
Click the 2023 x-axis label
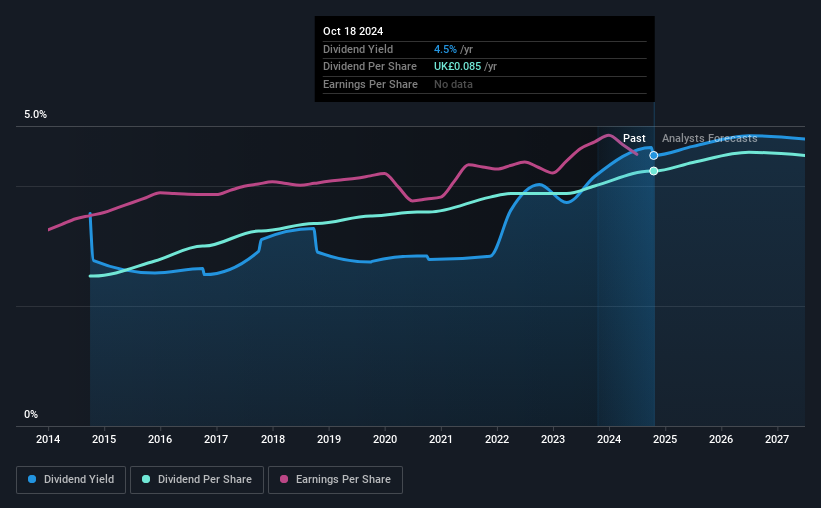[x=553, y=439]
